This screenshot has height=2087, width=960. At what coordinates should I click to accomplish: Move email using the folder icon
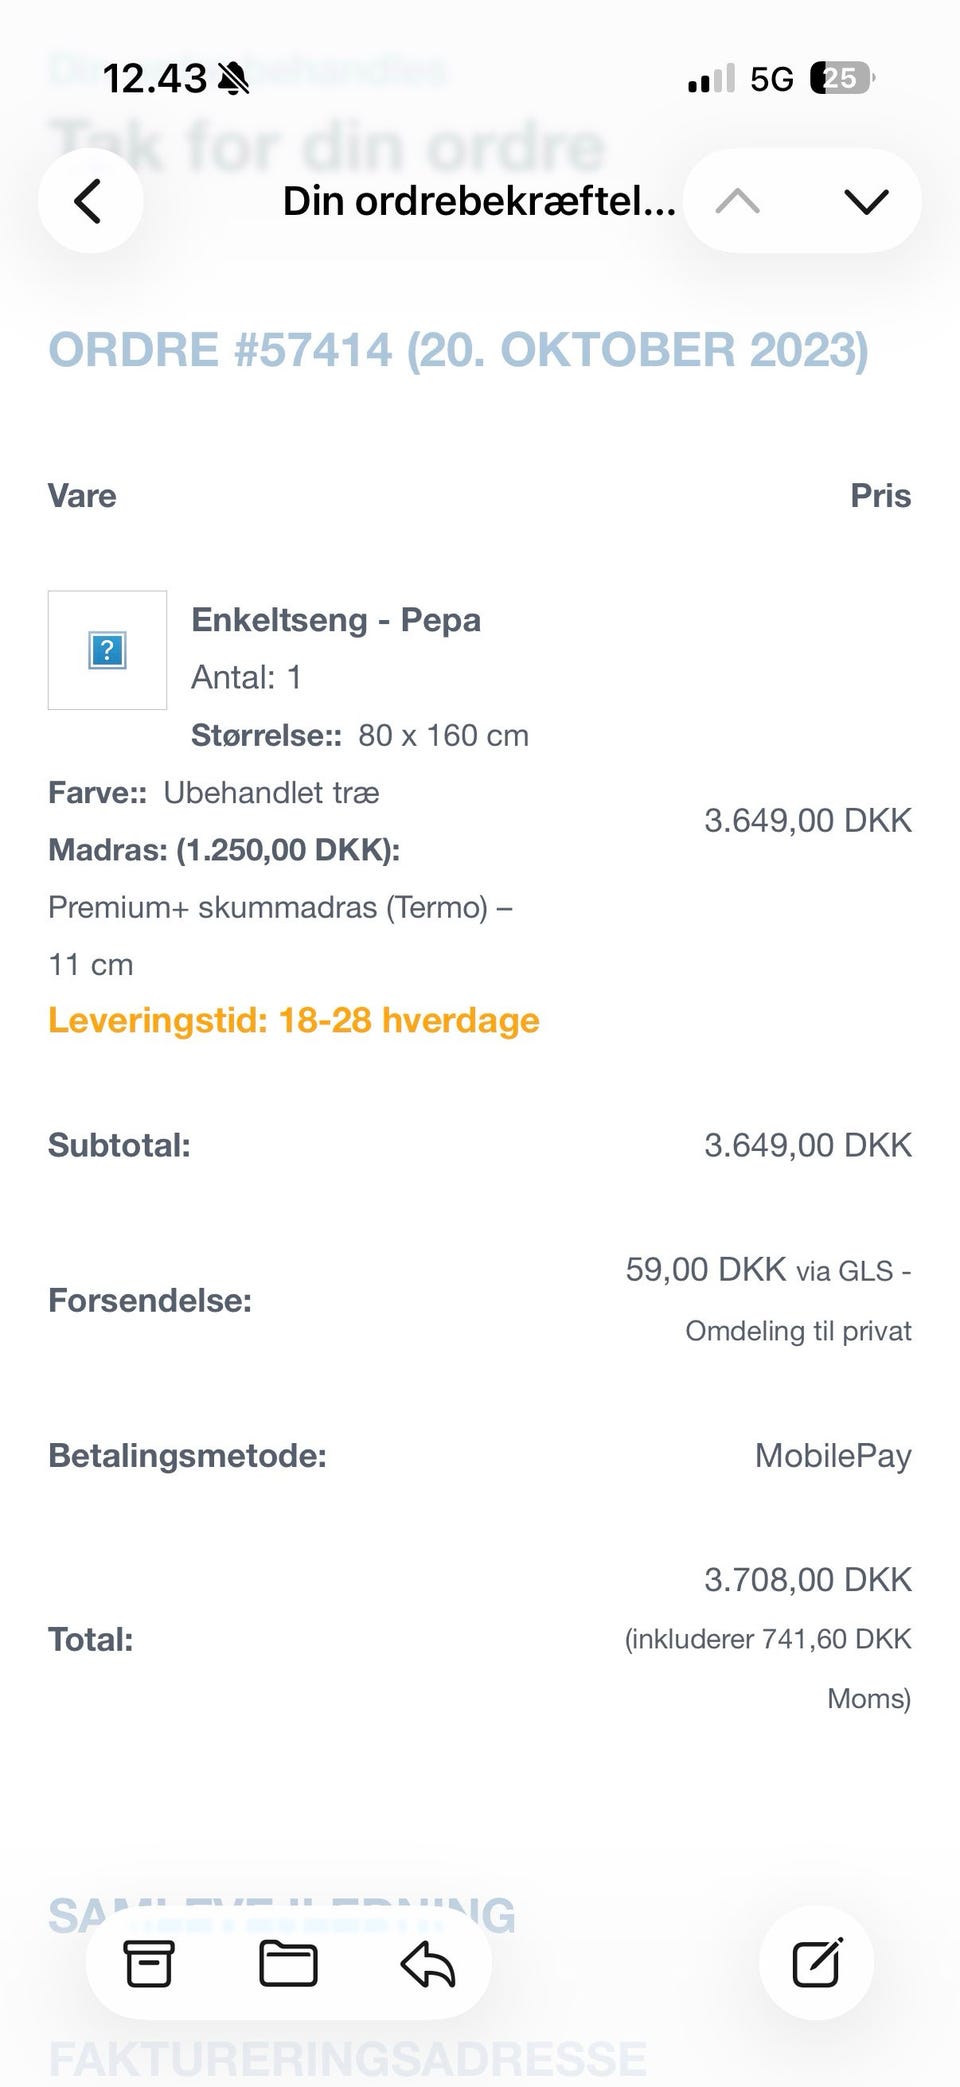pos(288,1963)
